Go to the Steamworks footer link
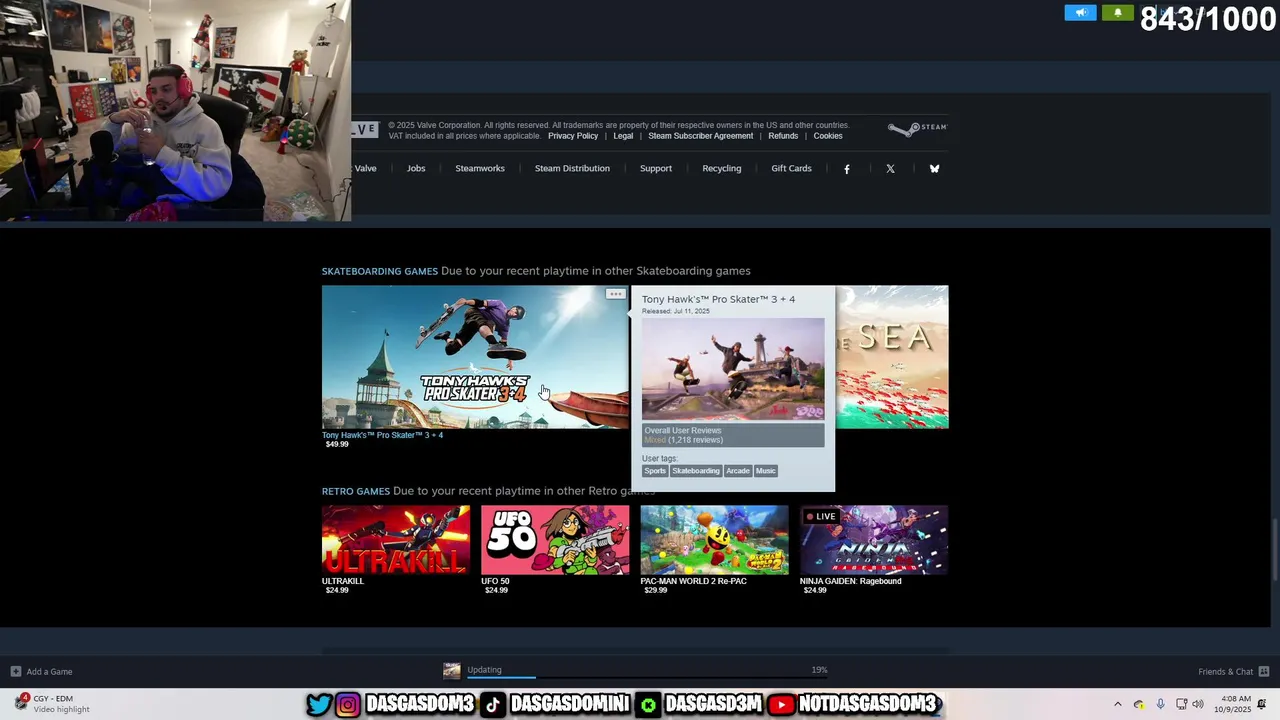The width and height of the screenshot is (1280, 720). tap(480, 168)
